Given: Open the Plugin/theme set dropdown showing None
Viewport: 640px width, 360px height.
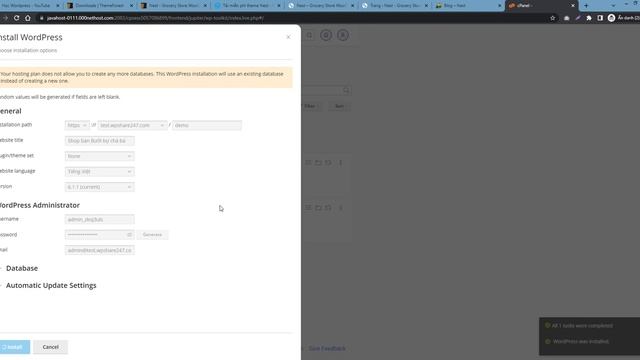Looking at the screenshot, I should 99,156.
